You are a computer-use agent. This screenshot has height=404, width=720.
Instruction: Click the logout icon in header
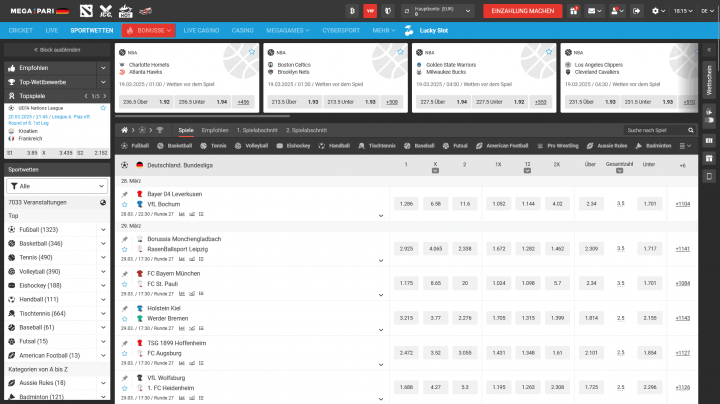636,11
